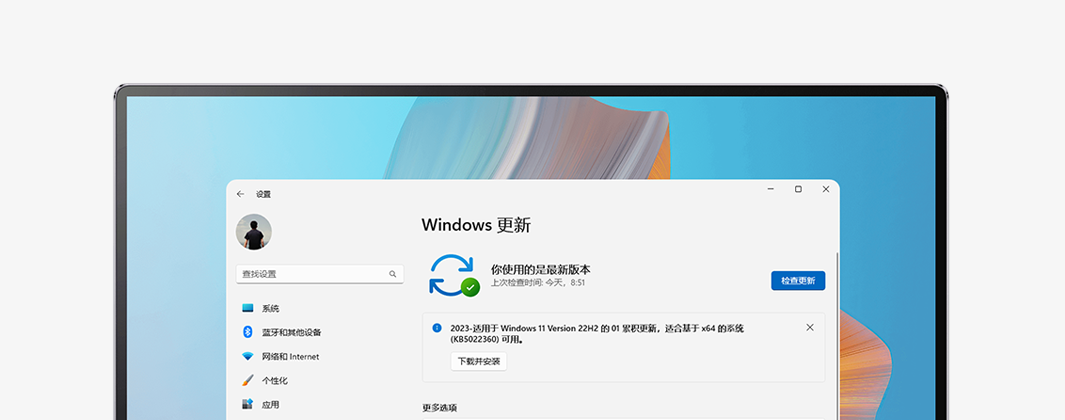1065x420 pixels.
Task: Click the magnifier icon in the search box
Action: pos(393,274)
